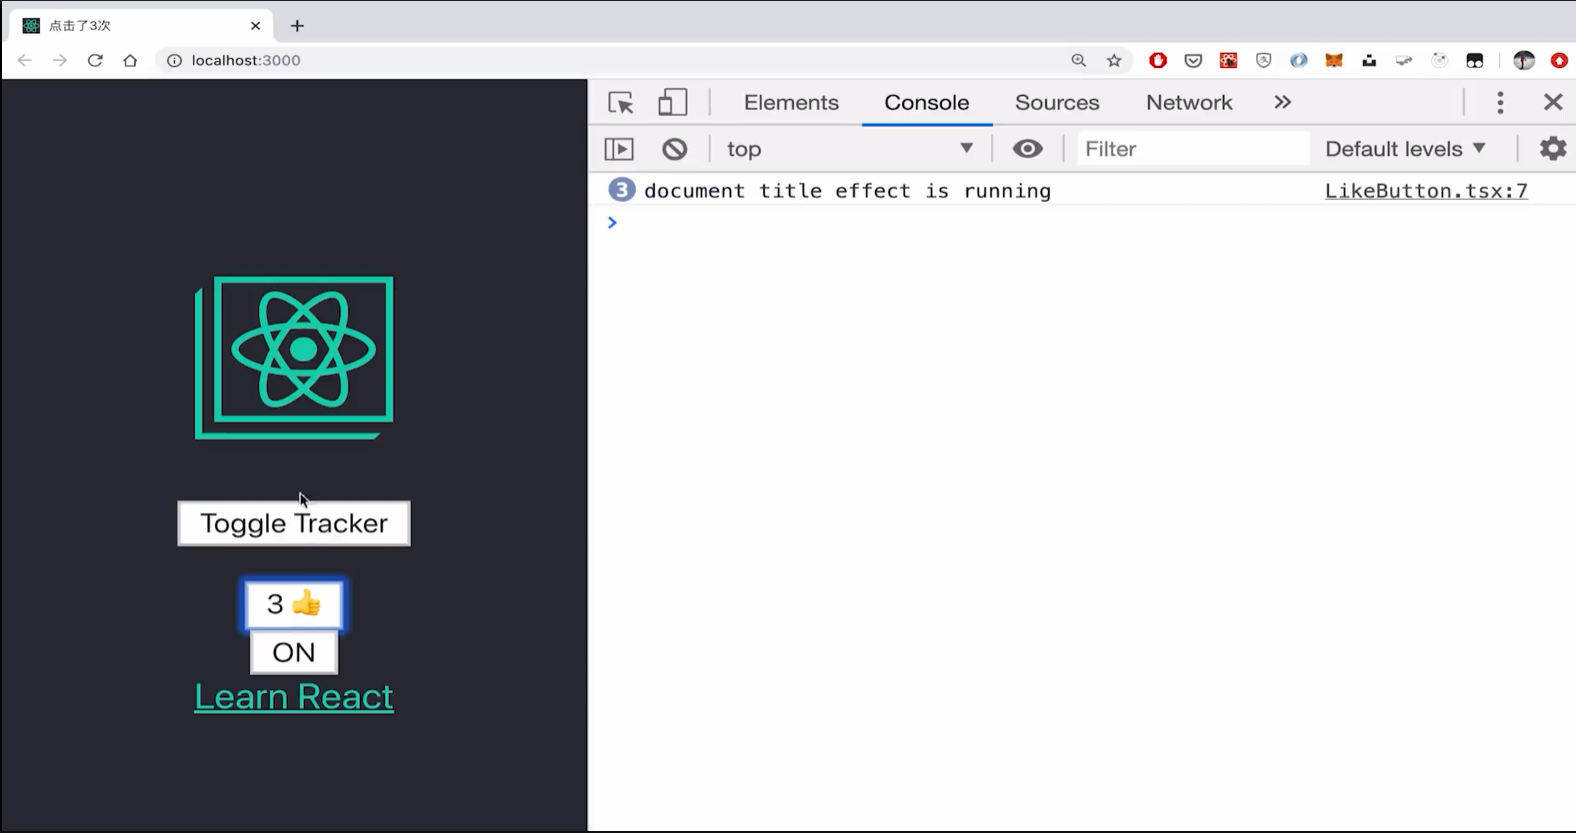Viewport: 1576px width, 833px height.
Task: Toggle the live expression eye icon
Action: [1027, 149]
